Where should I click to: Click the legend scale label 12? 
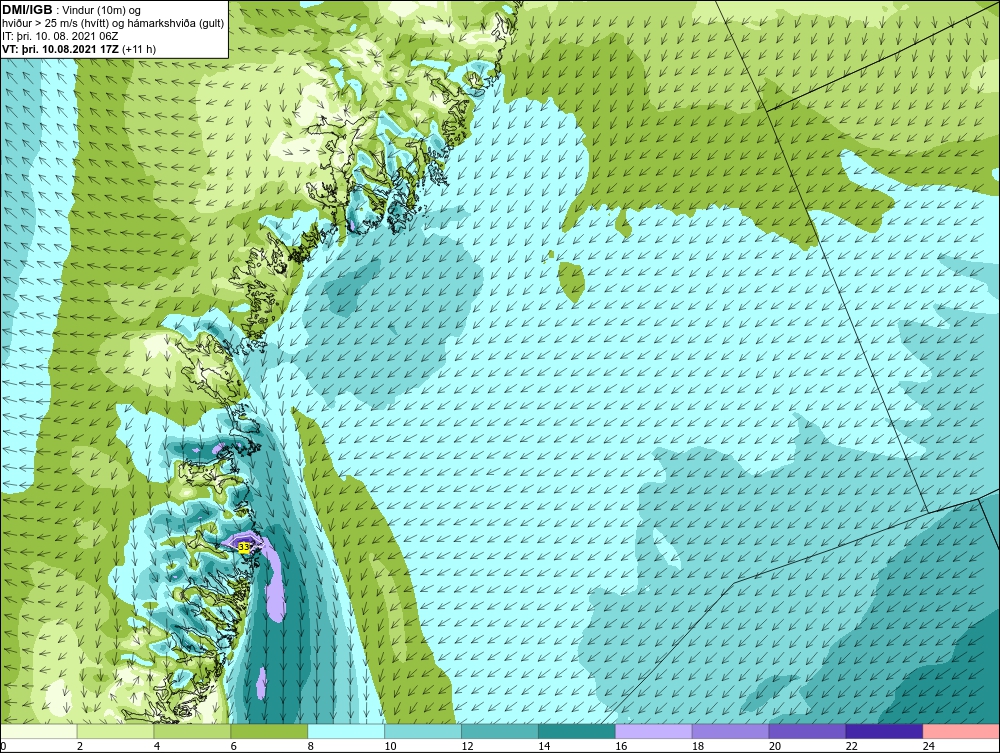[x=467, y=746]
